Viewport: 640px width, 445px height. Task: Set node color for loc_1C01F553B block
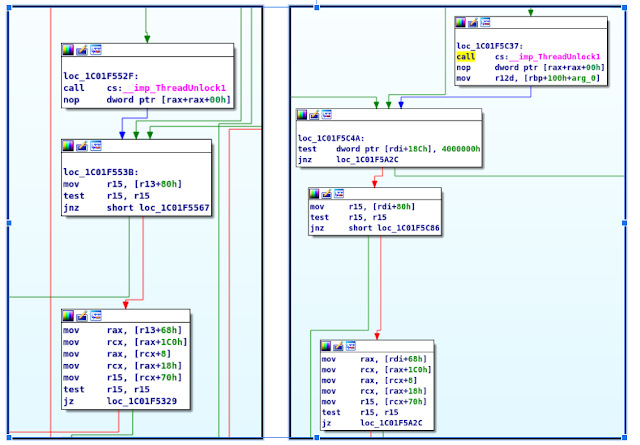point(68,146)
